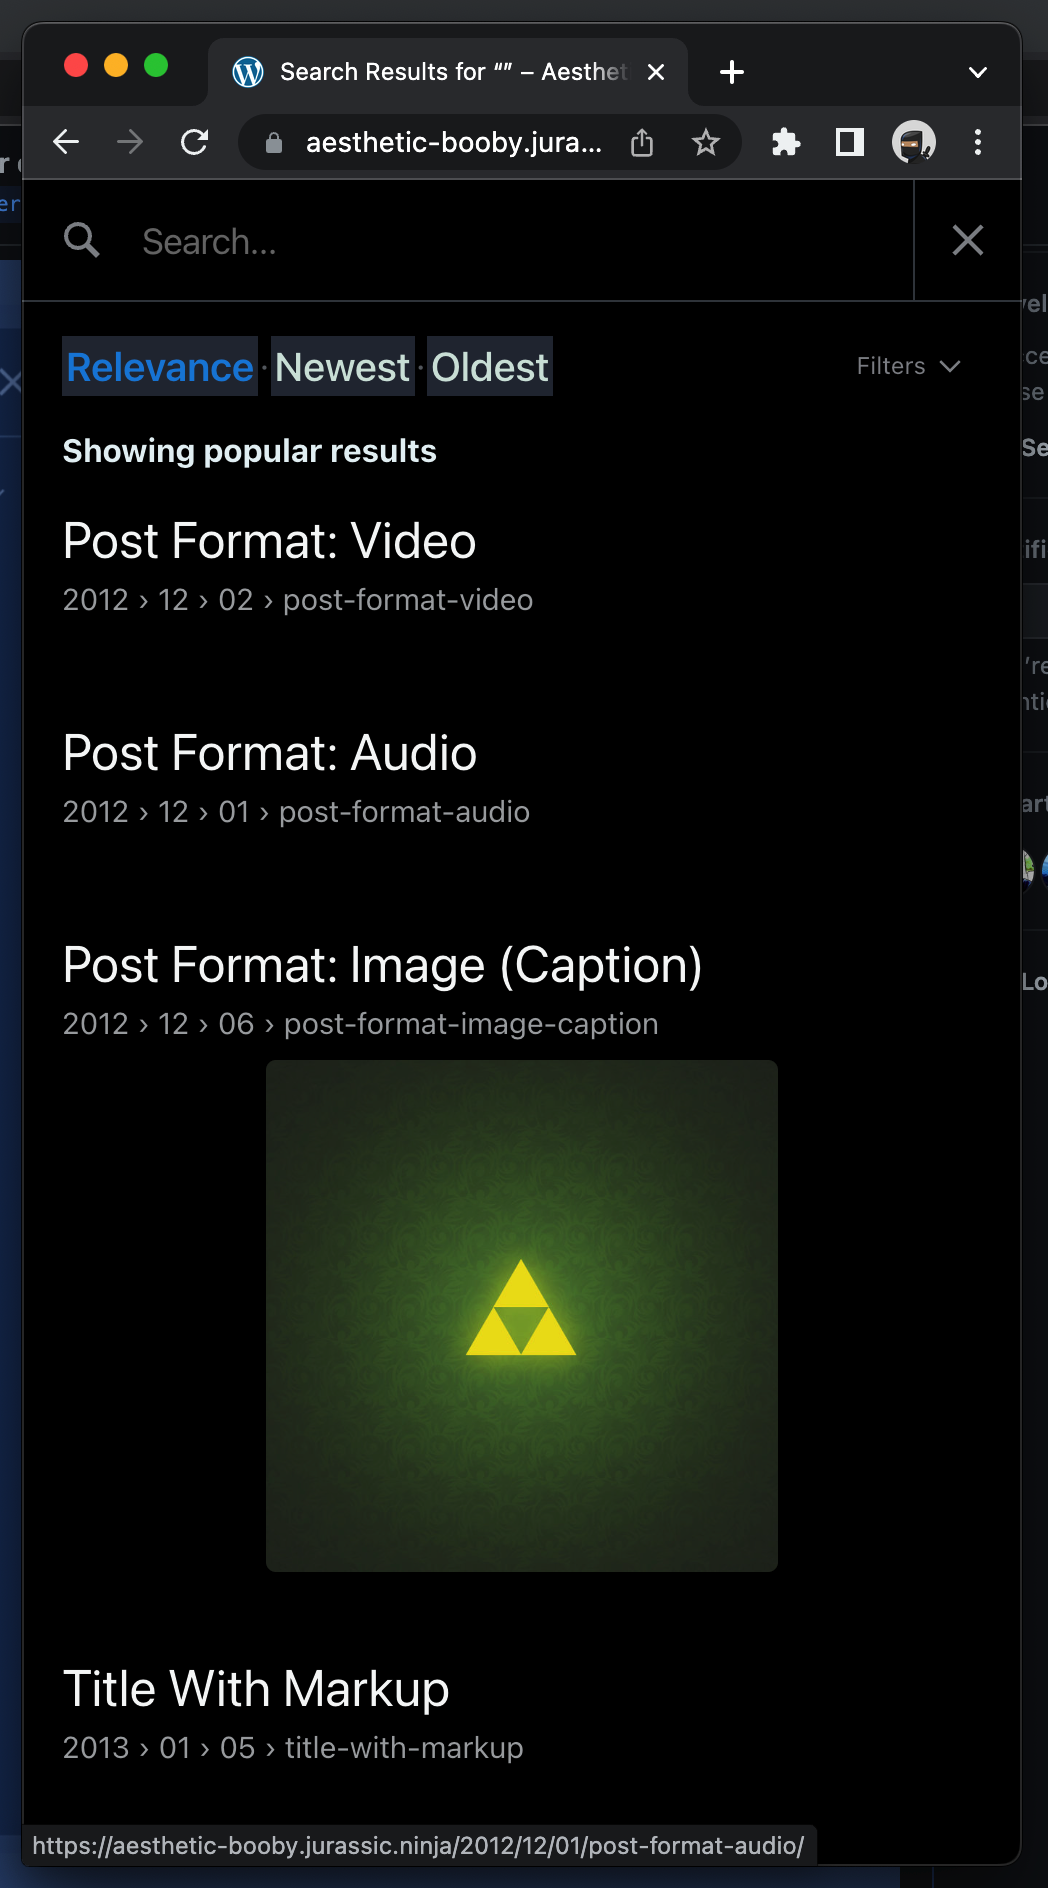Reload the current page
Viewport: 1048px width, 1888px height.
coord(194,142)
